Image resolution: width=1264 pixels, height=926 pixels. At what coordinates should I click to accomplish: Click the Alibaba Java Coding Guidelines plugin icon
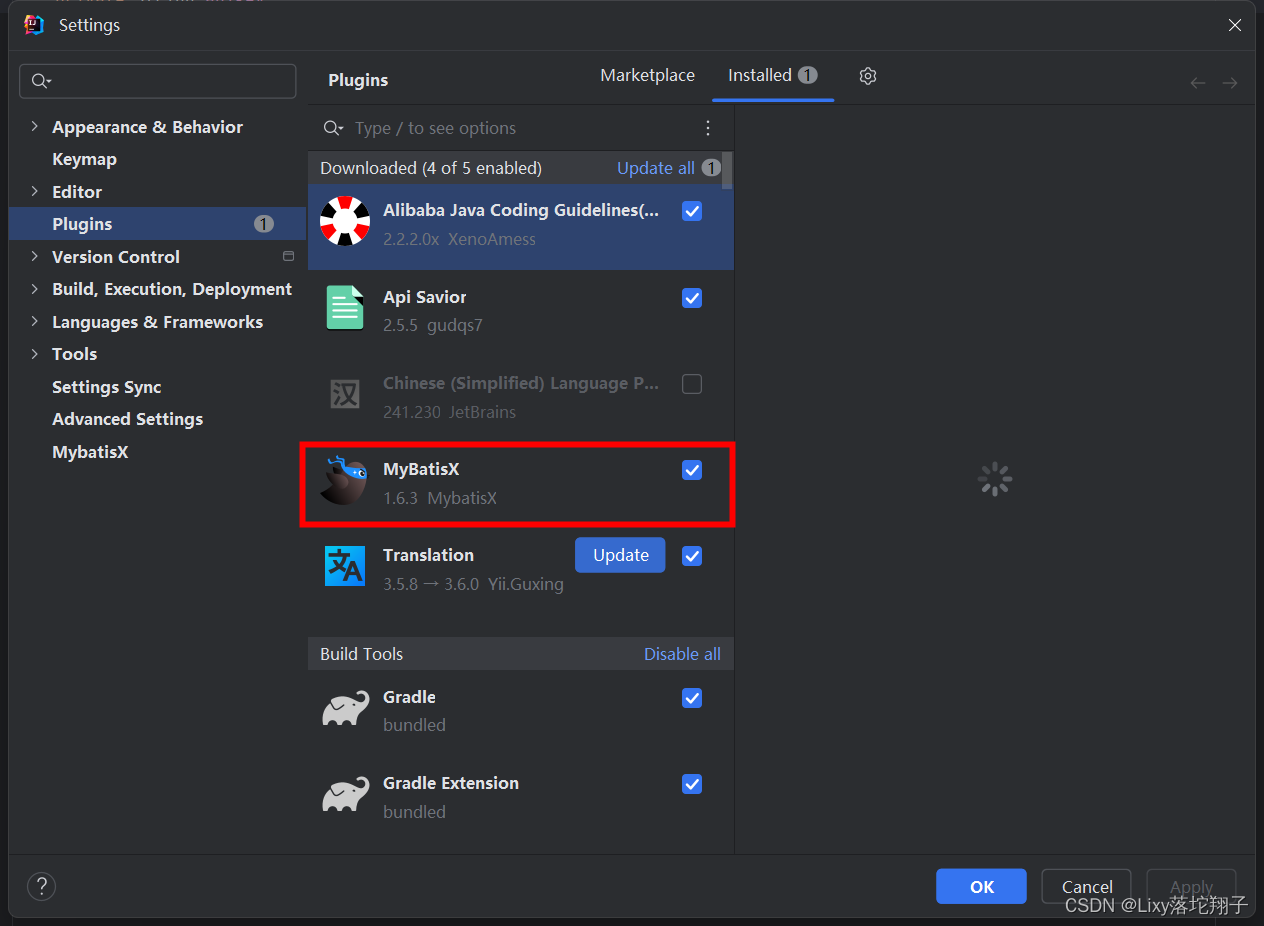click(x=345, y=221)
